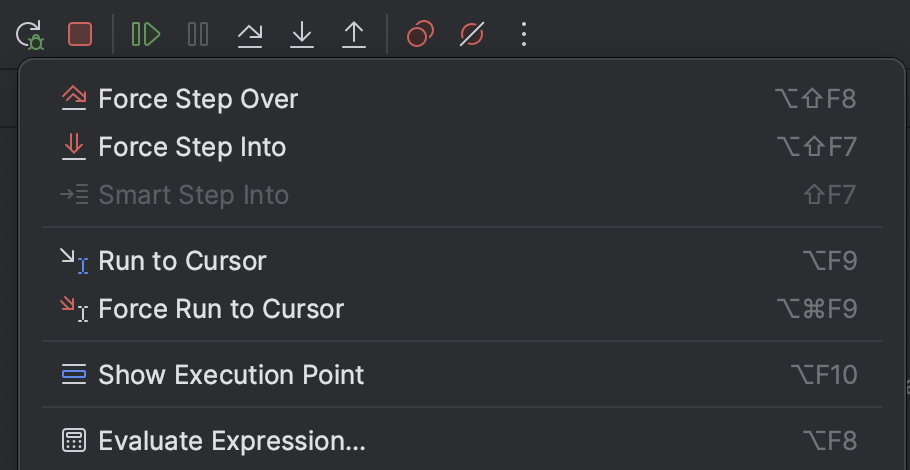This screenshot has height=470, width=910.
Task: Click the Step Over toolbar icon
Action: (250, 35)
